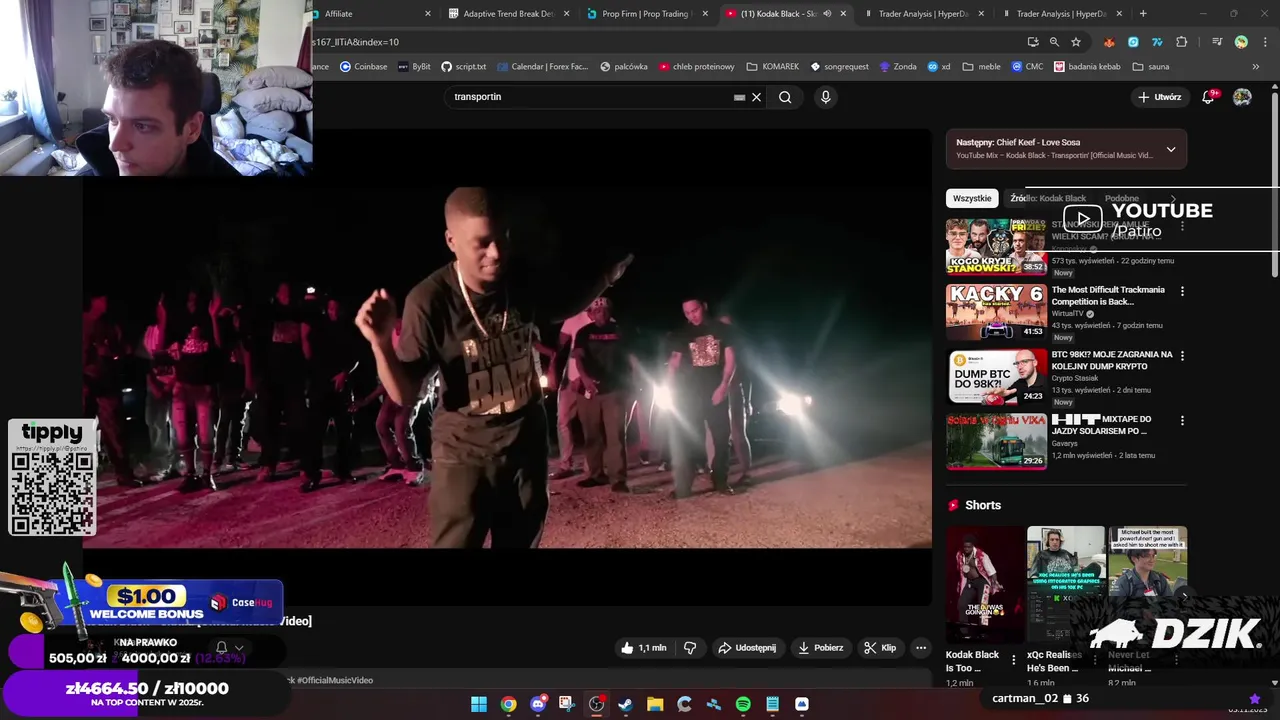Create a clip with Klip button

[x=880, y=648]
